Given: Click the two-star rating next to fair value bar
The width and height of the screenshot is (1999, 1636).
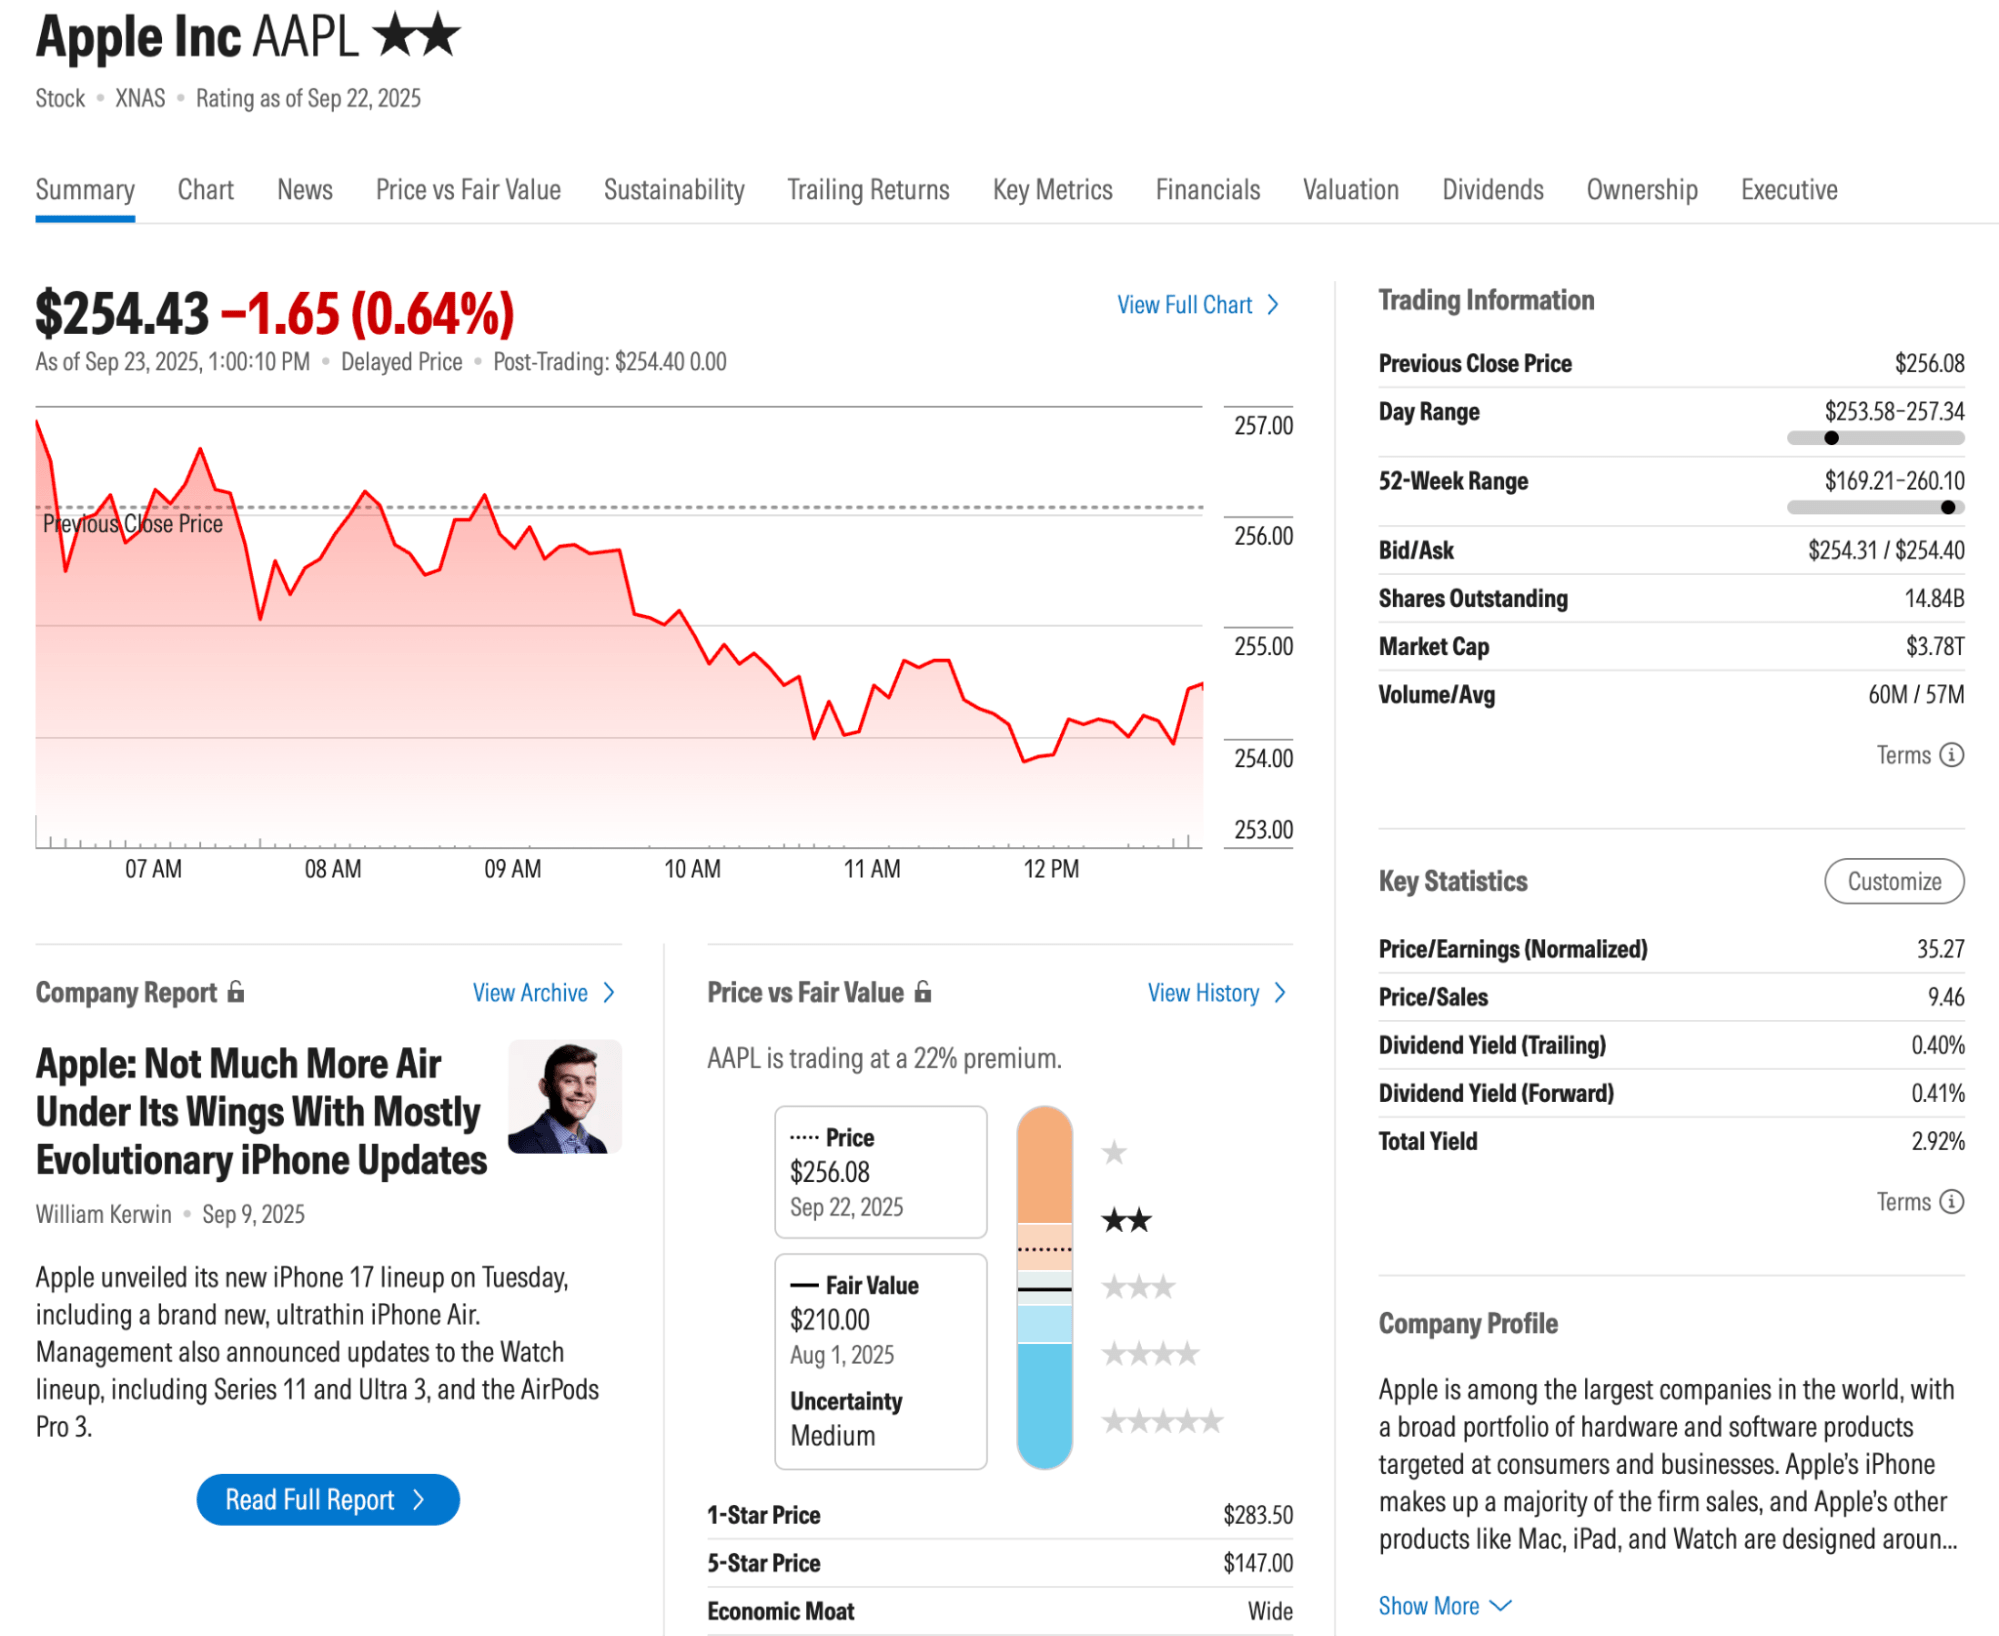Looking at the screenshot, I should (x=1126, y=1220).
